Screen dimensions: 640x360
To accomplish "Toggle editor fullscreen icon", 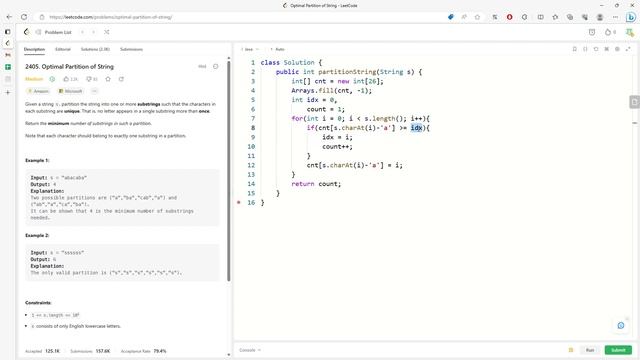I will (628, 49).
